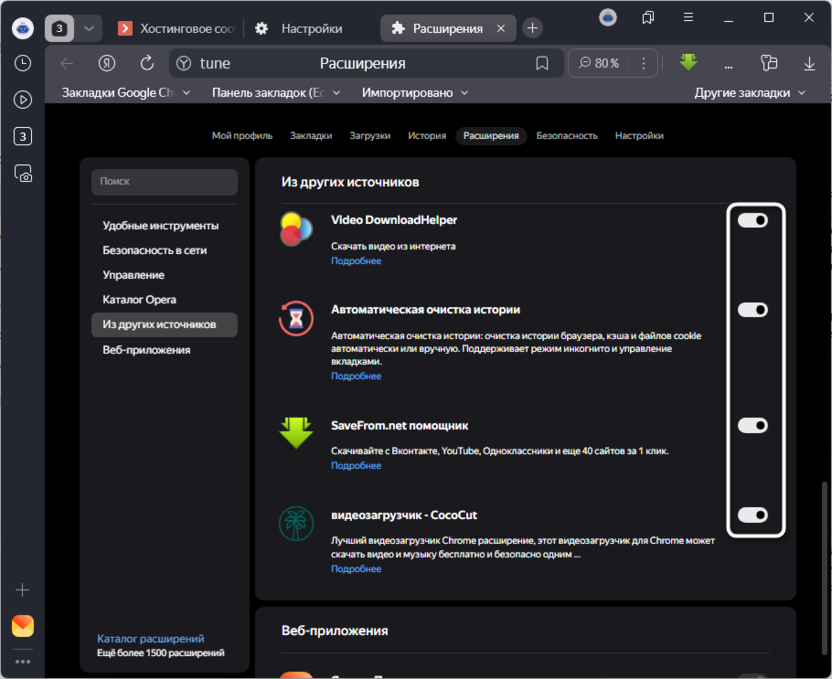Image resolution: width=832 pixels, height=679 pixels.
Task: Open the Alice assistant icon in sidebar
Action: coord(23,28)
